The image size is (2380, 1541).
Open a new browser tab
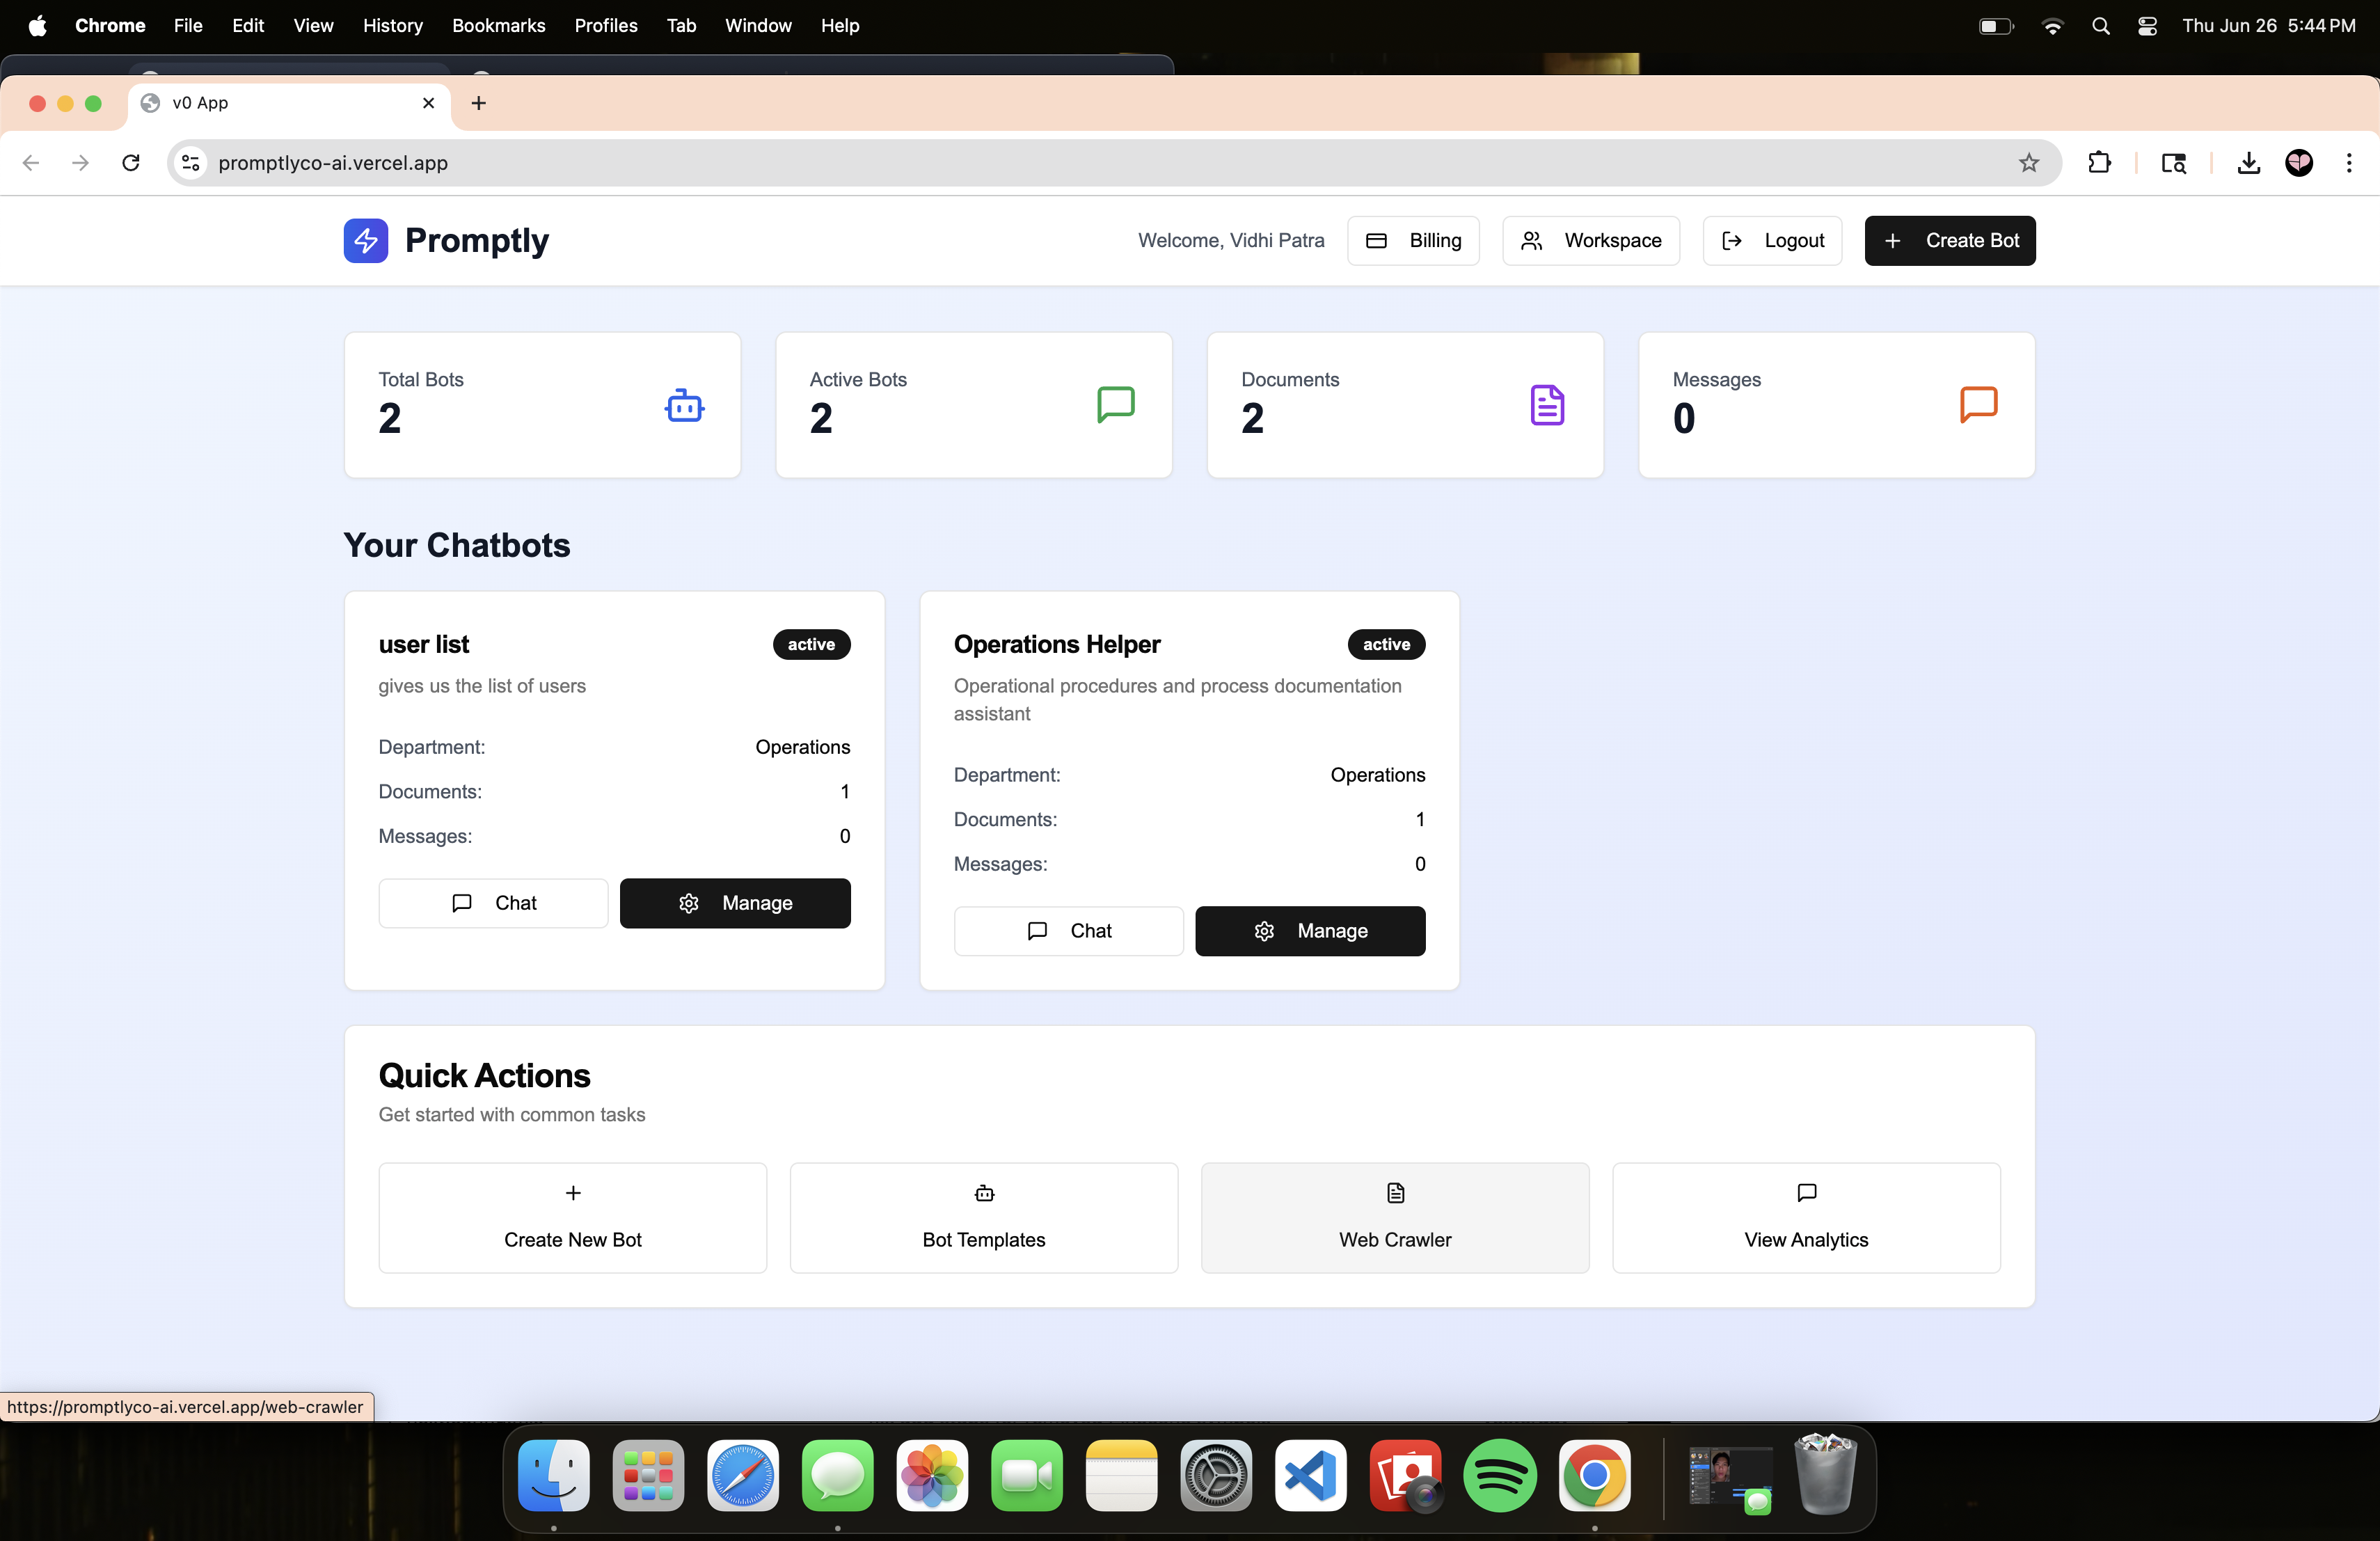click(x=479, y=103)
